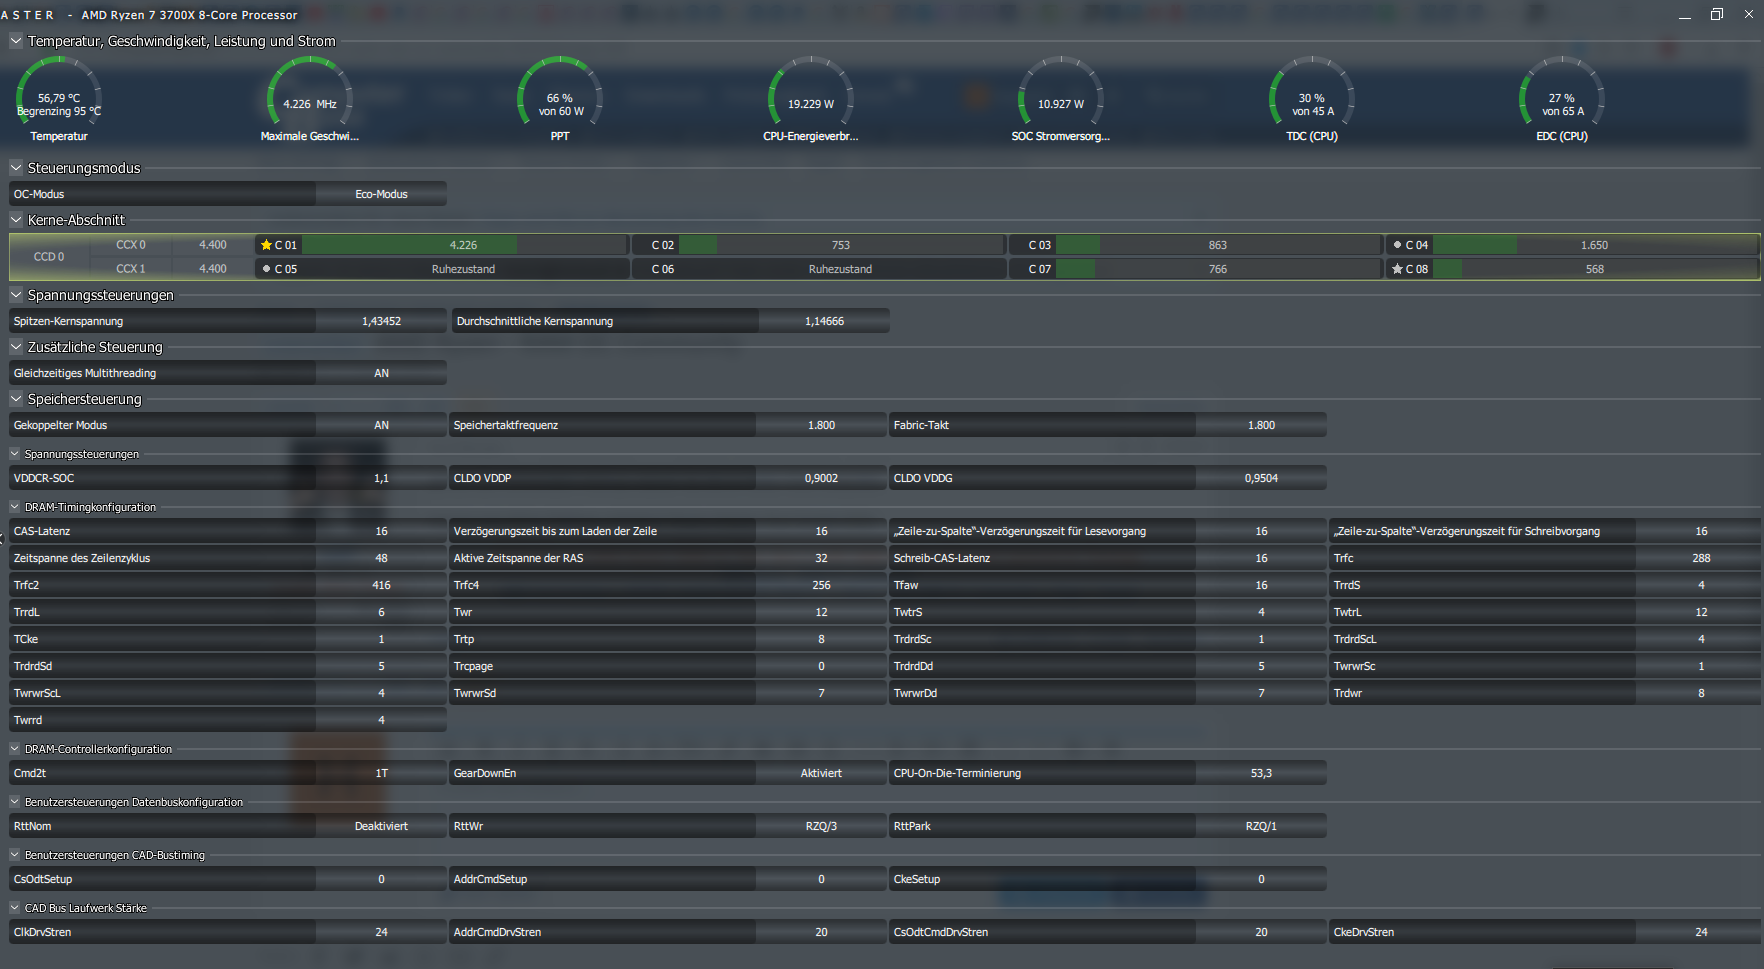Click the Trfc4 value 256

[821, 585]
